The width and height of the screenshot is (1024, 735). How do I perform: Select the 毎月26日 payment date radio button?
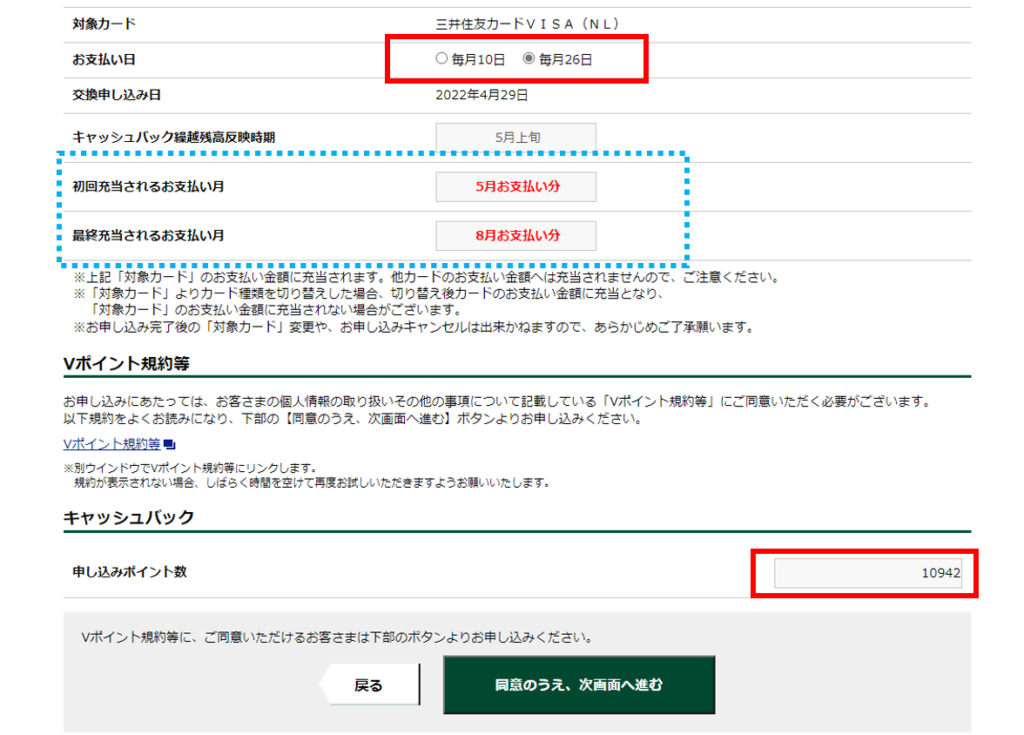point(530,59)
